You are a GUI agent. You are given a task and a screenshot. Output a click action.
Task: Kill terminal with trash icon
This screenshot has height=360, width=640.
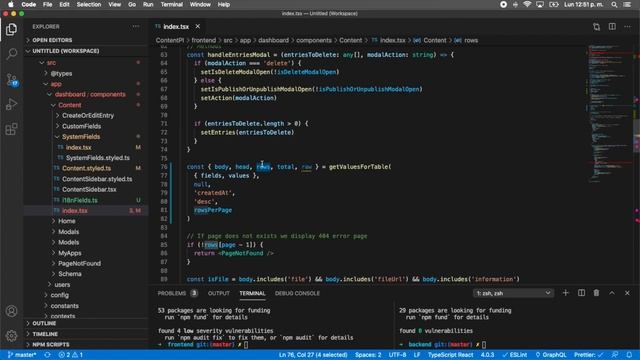coord(596,293)
